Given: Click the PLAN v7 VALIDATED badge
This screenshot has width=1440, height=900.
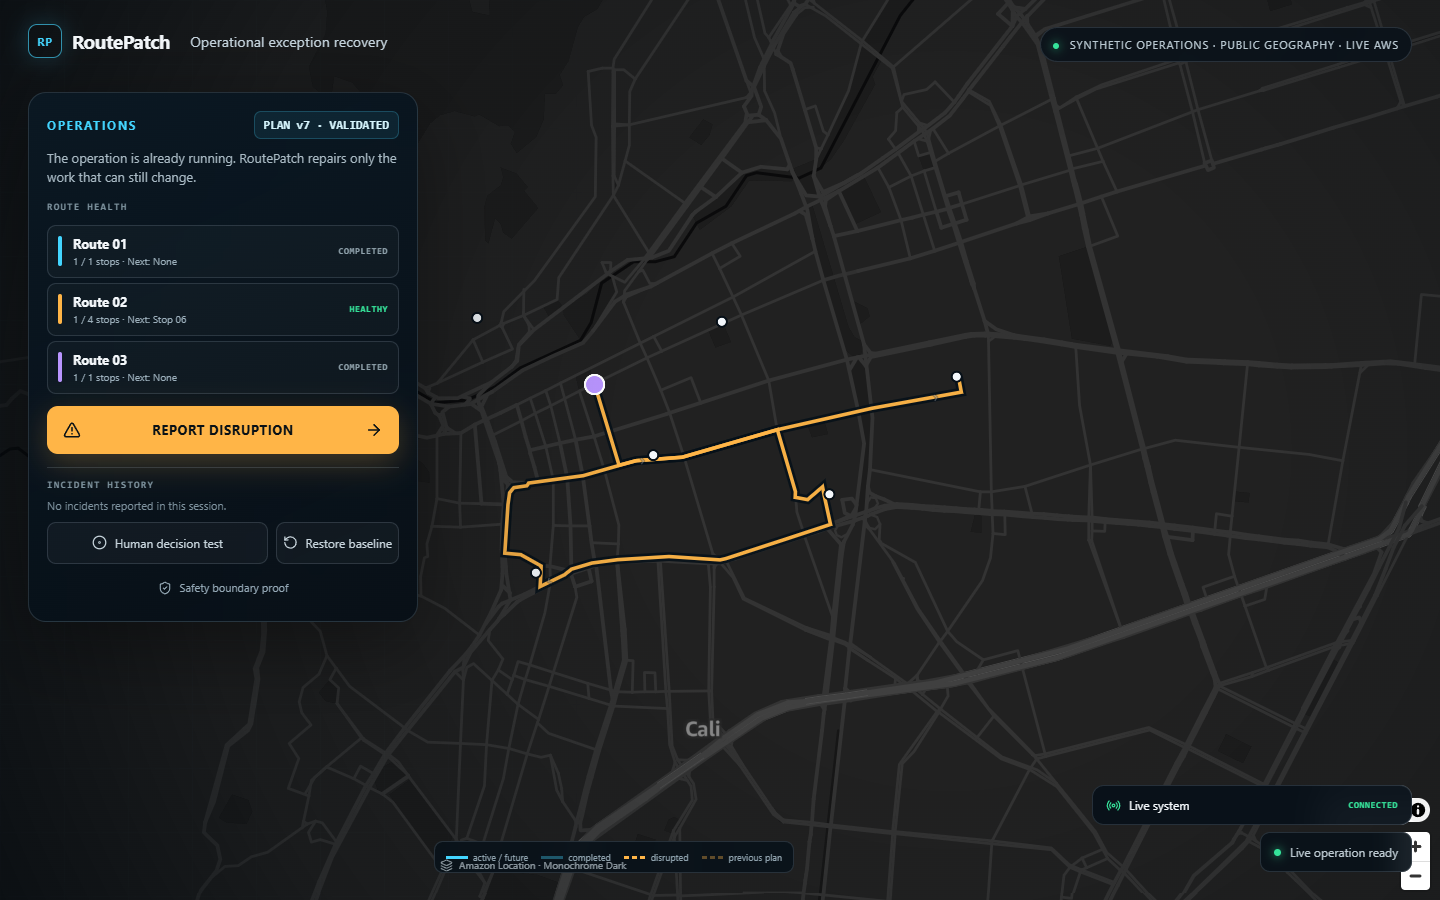Looking at the screenshot, I should (326, 125).
